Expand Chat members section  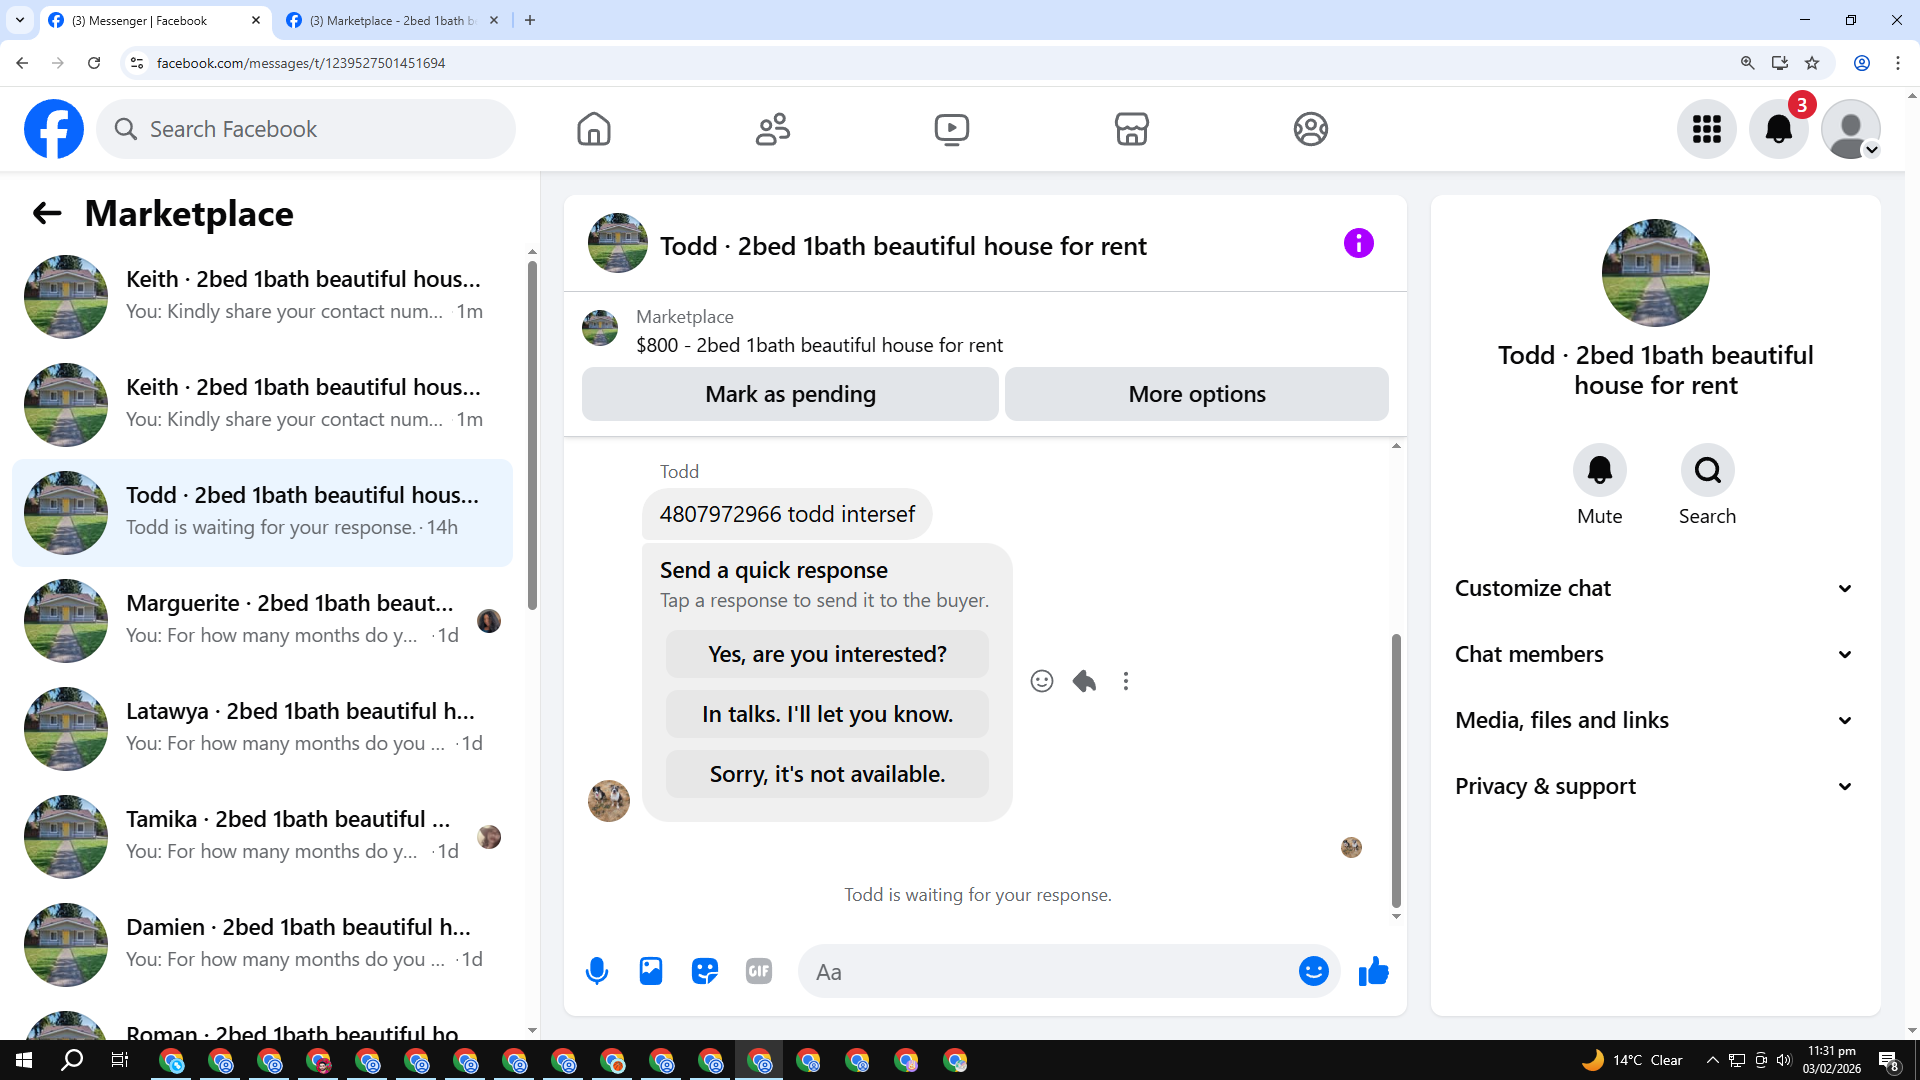1655,654
